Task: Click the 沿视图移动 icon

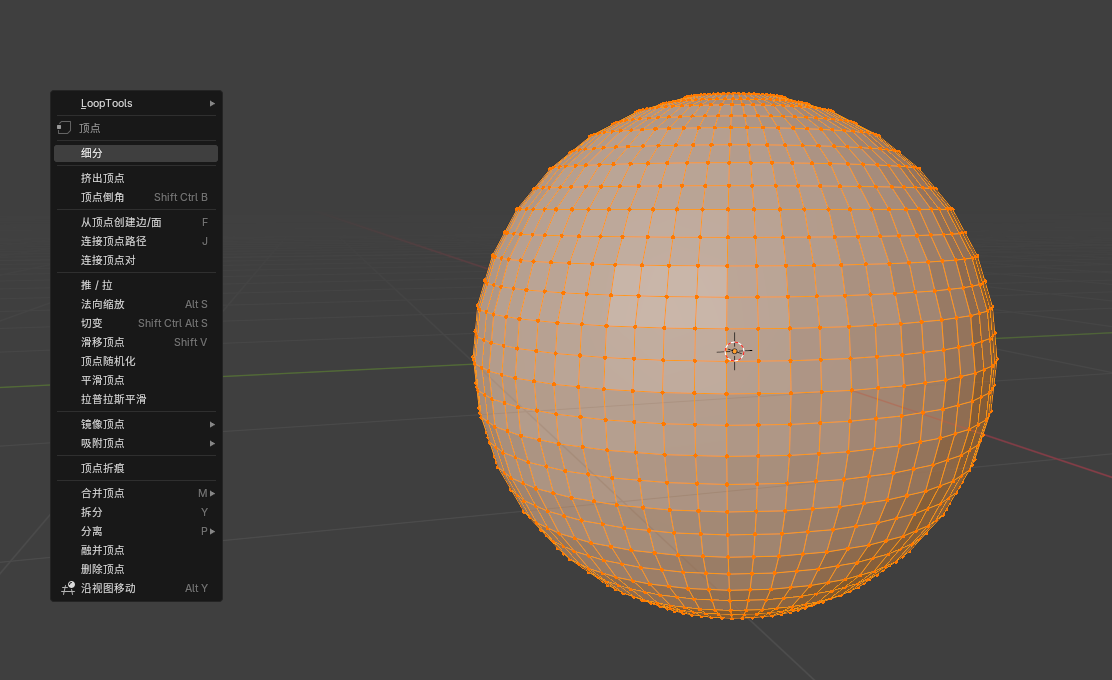Action: pos(68,588)
